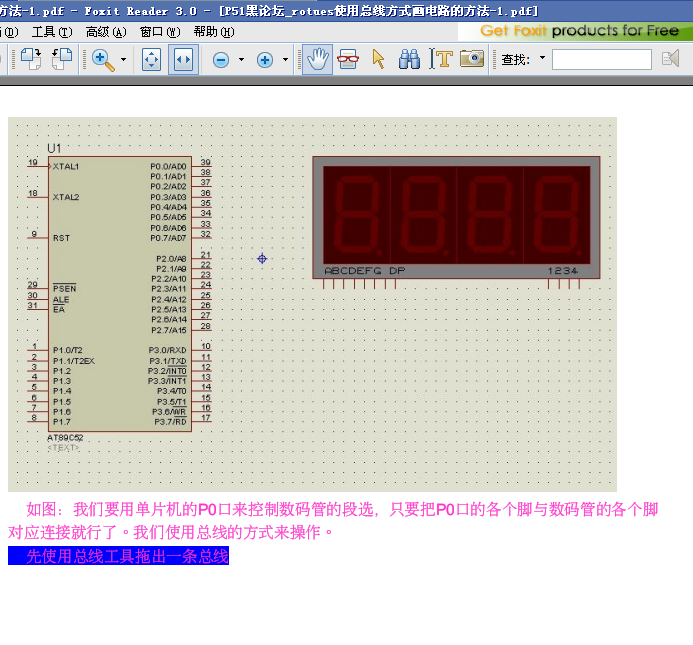Screen dimensions: 693x645
Task: Select the zoom-in magnifier tool
Action: point(103,60)
